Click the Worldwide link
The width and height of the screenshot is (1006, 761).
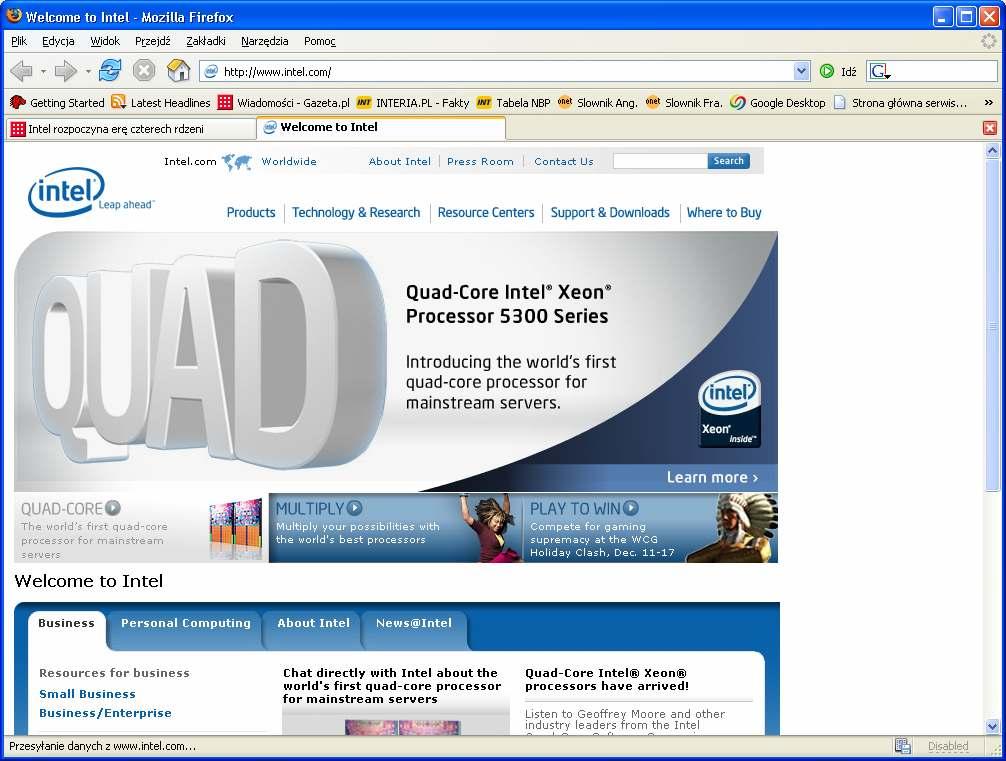point(289,162)
